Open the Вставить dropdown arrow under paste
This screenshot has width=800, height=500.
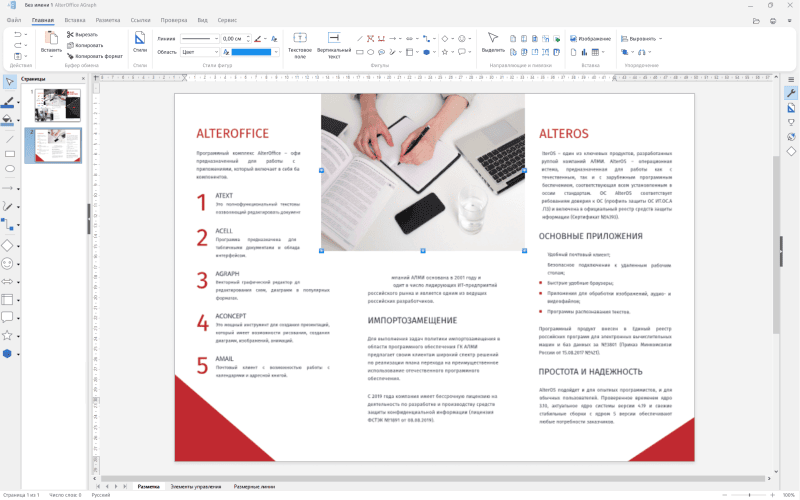(51, 56)
